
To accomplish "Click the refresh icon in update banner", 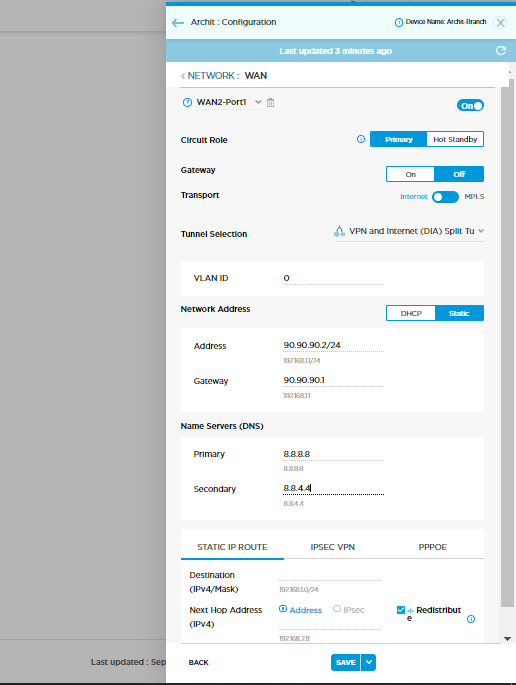I will [501, 51].
